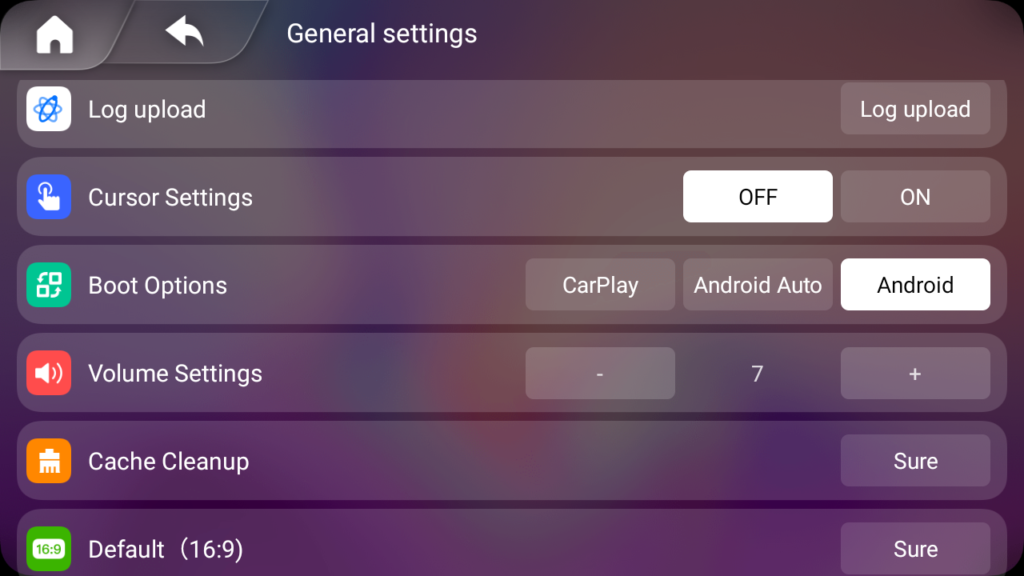Tap the back arrow icon

pyautogui.click(x=184, y=31)
